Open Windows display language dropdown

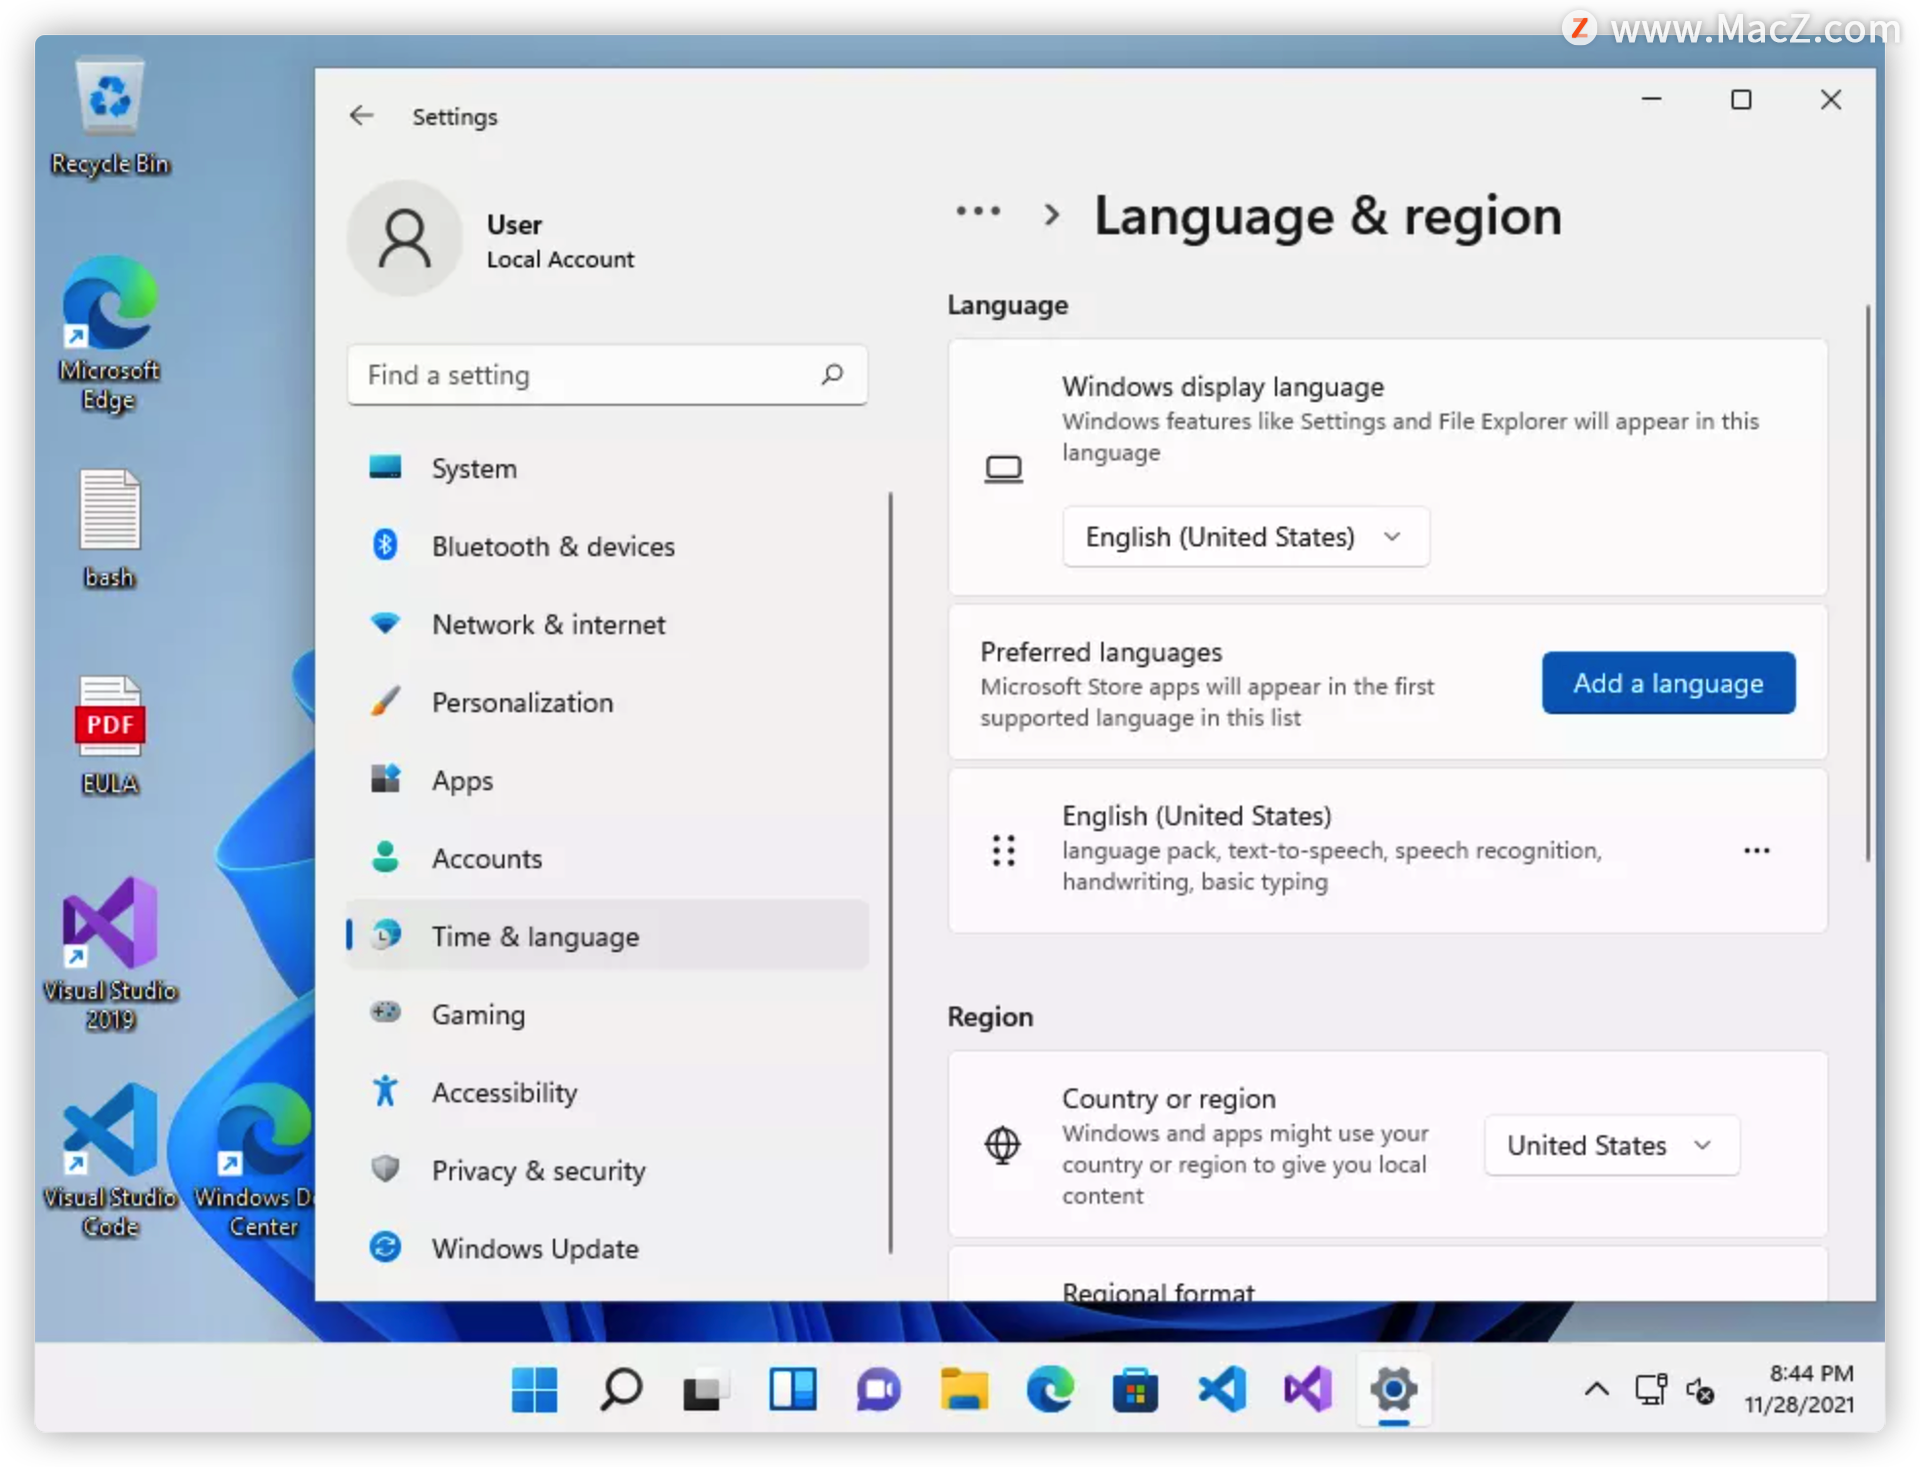(1246, 537)
